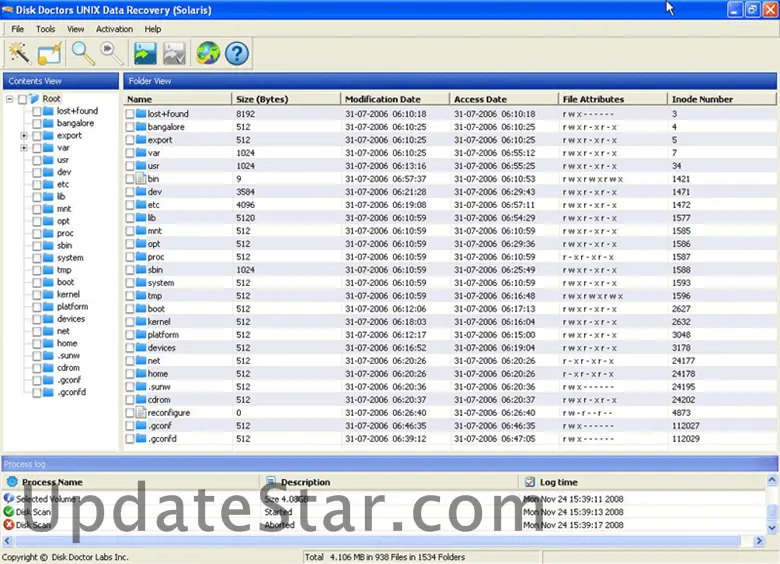
Task: Tick the platform checkbox in Contents tree
Action: pos(37,307)
